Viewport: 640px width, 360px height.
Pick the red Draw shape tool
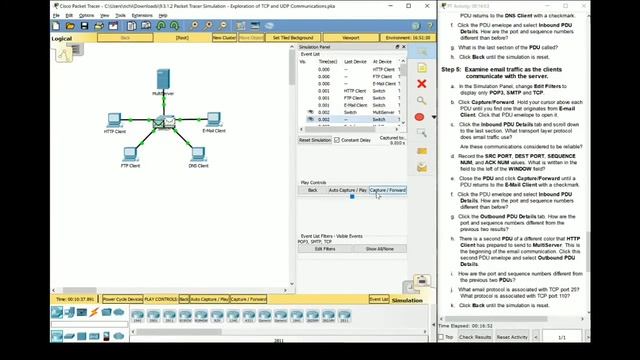(419, 117)
